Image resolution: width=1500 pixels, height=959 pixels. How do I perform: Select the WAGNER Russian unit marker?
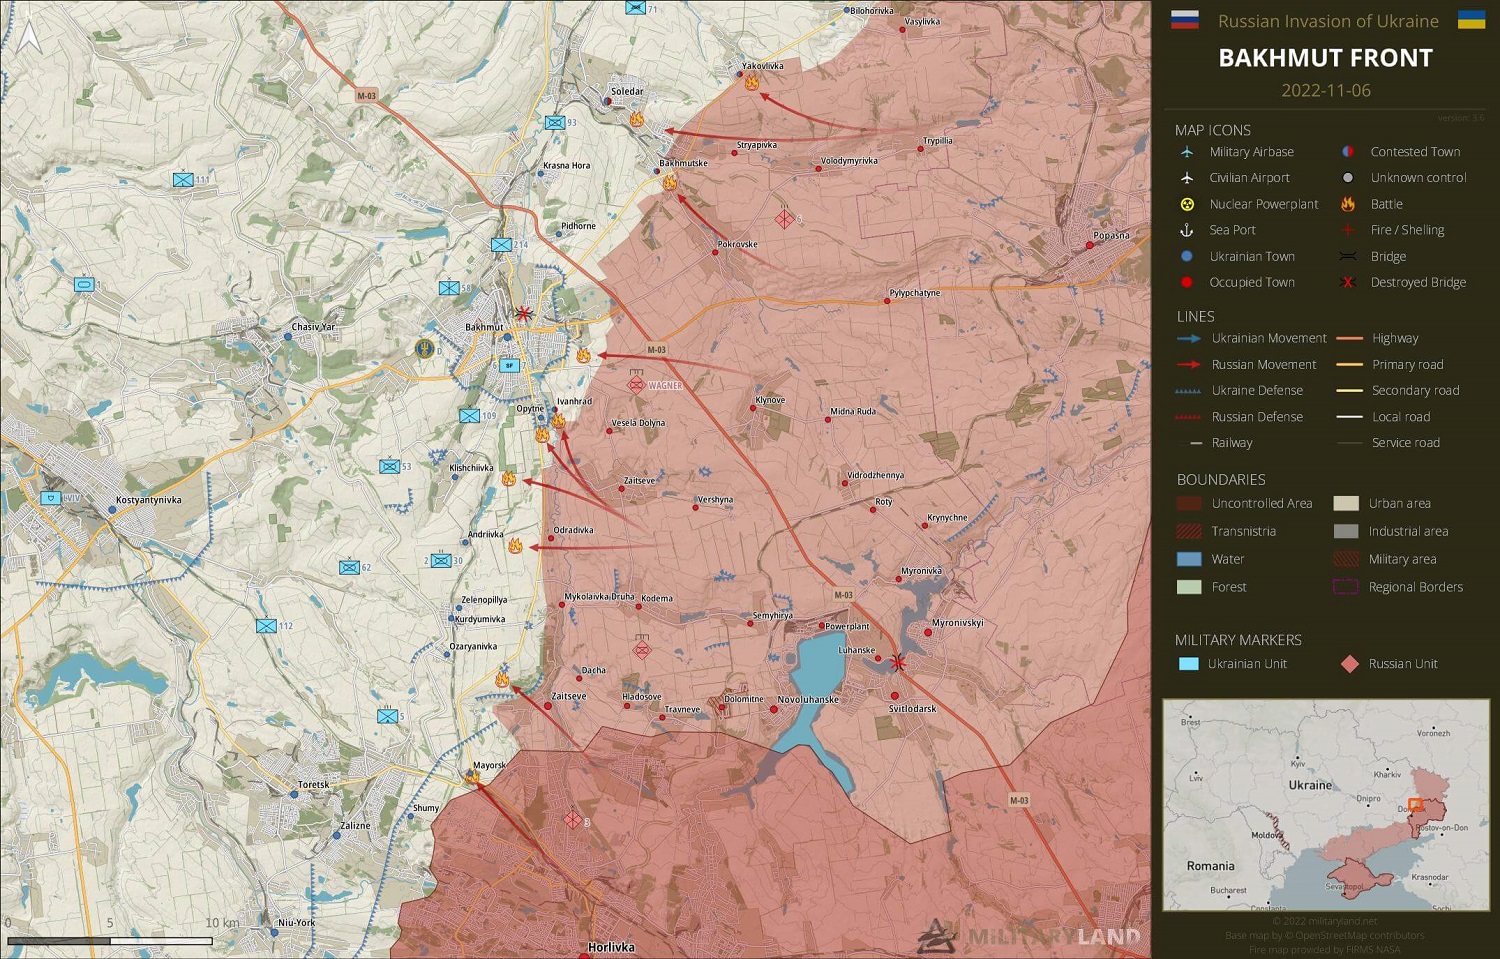[636, 384]
